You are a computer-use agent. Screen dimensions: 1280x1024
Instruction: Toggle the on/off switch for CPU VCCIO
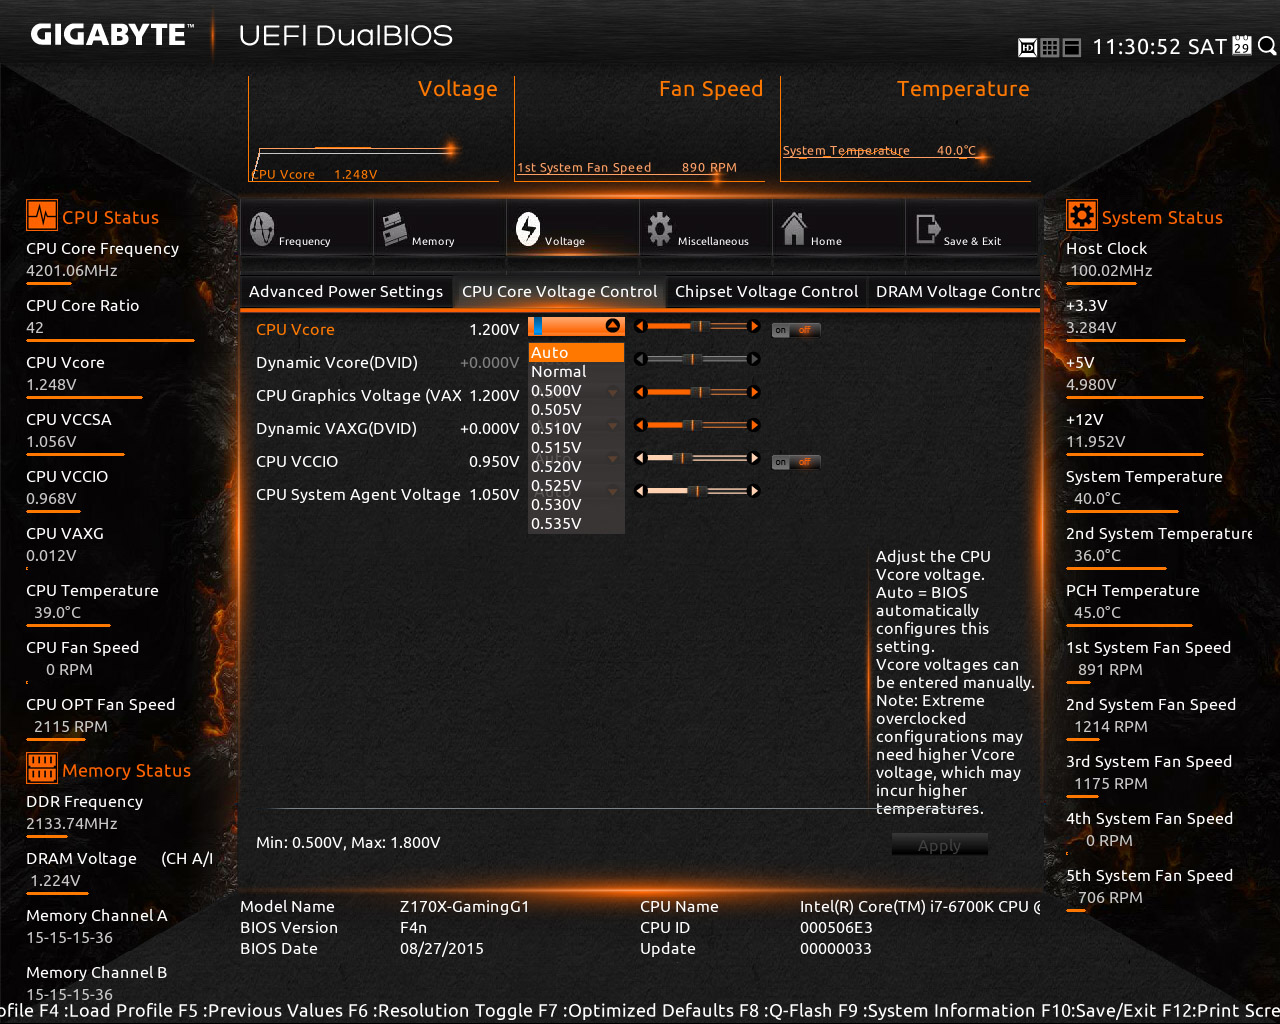796,462
